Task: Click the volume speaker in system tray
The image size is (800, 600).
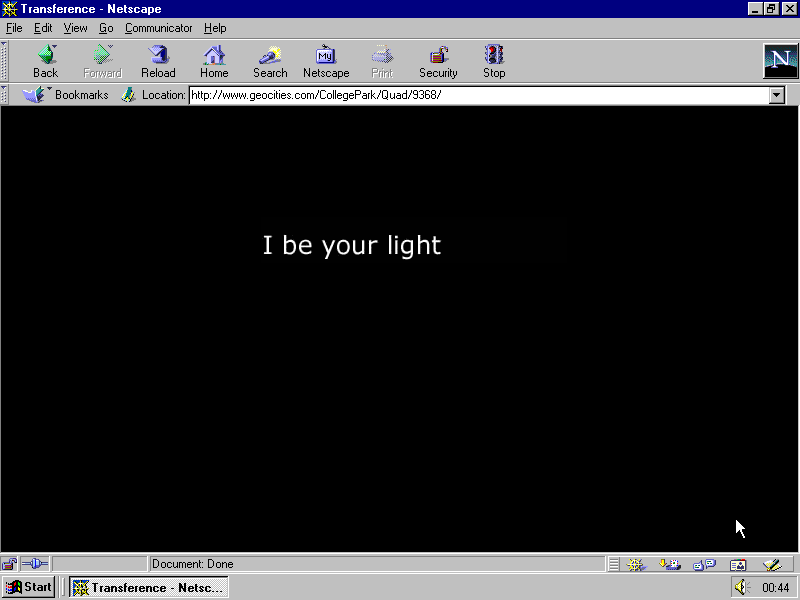Action: pyautogui.click(x=741, y=588)
